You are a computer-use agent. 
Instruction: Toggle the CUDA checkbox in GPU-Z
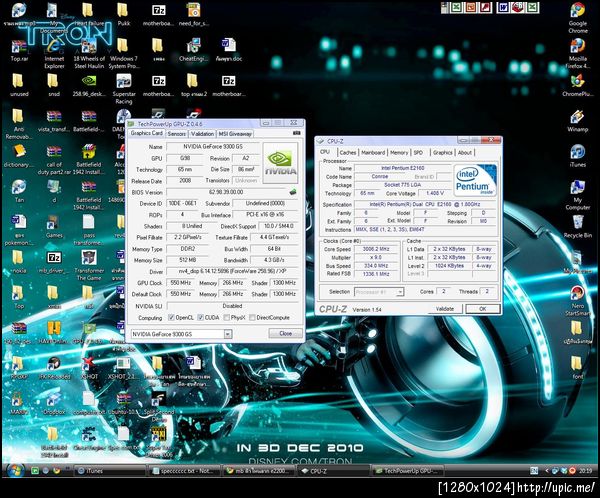[x=200, y=317]
